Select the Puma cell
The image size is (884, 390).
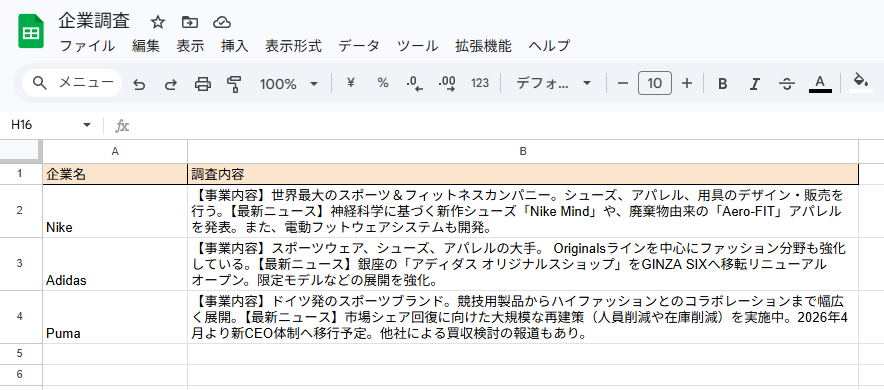(115, 317)
